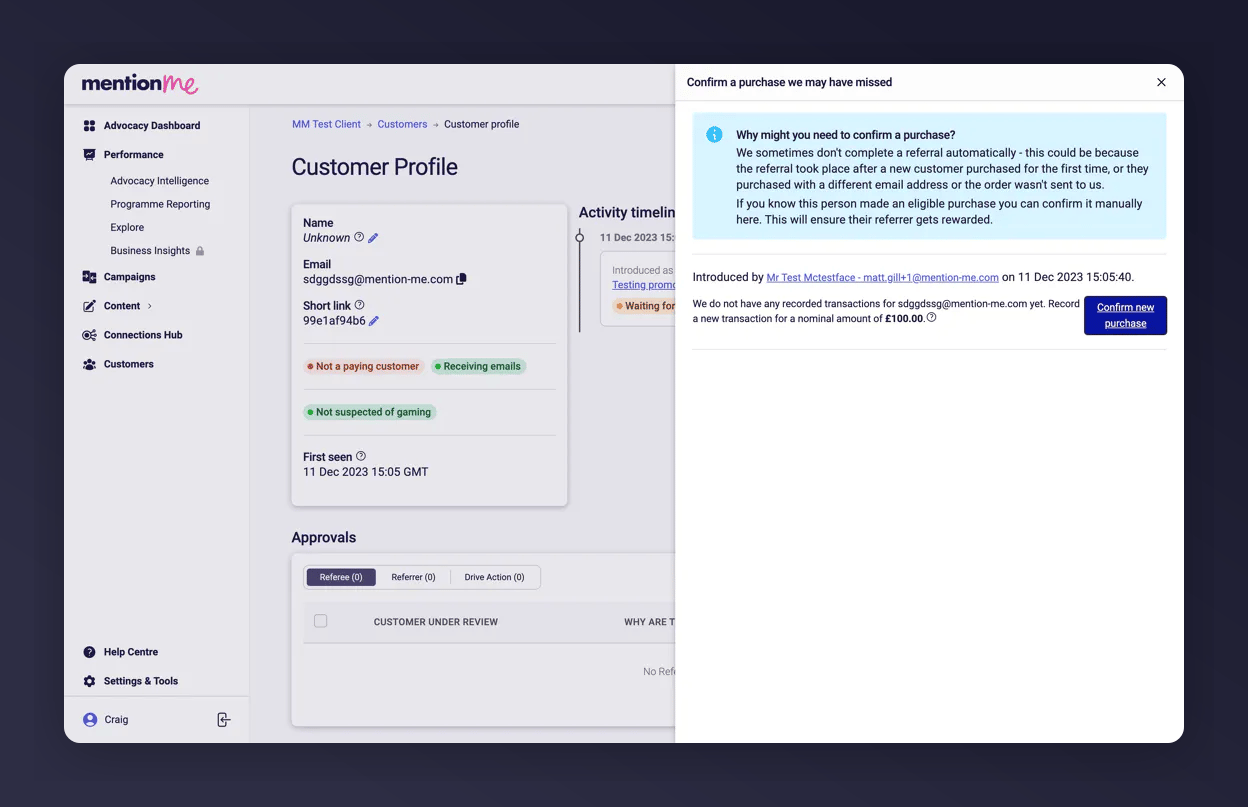The width and height of the screenshot is (1248, 807).
Task: Tick the select-all checkbox in Approvals table
Action: pos(320,621)
